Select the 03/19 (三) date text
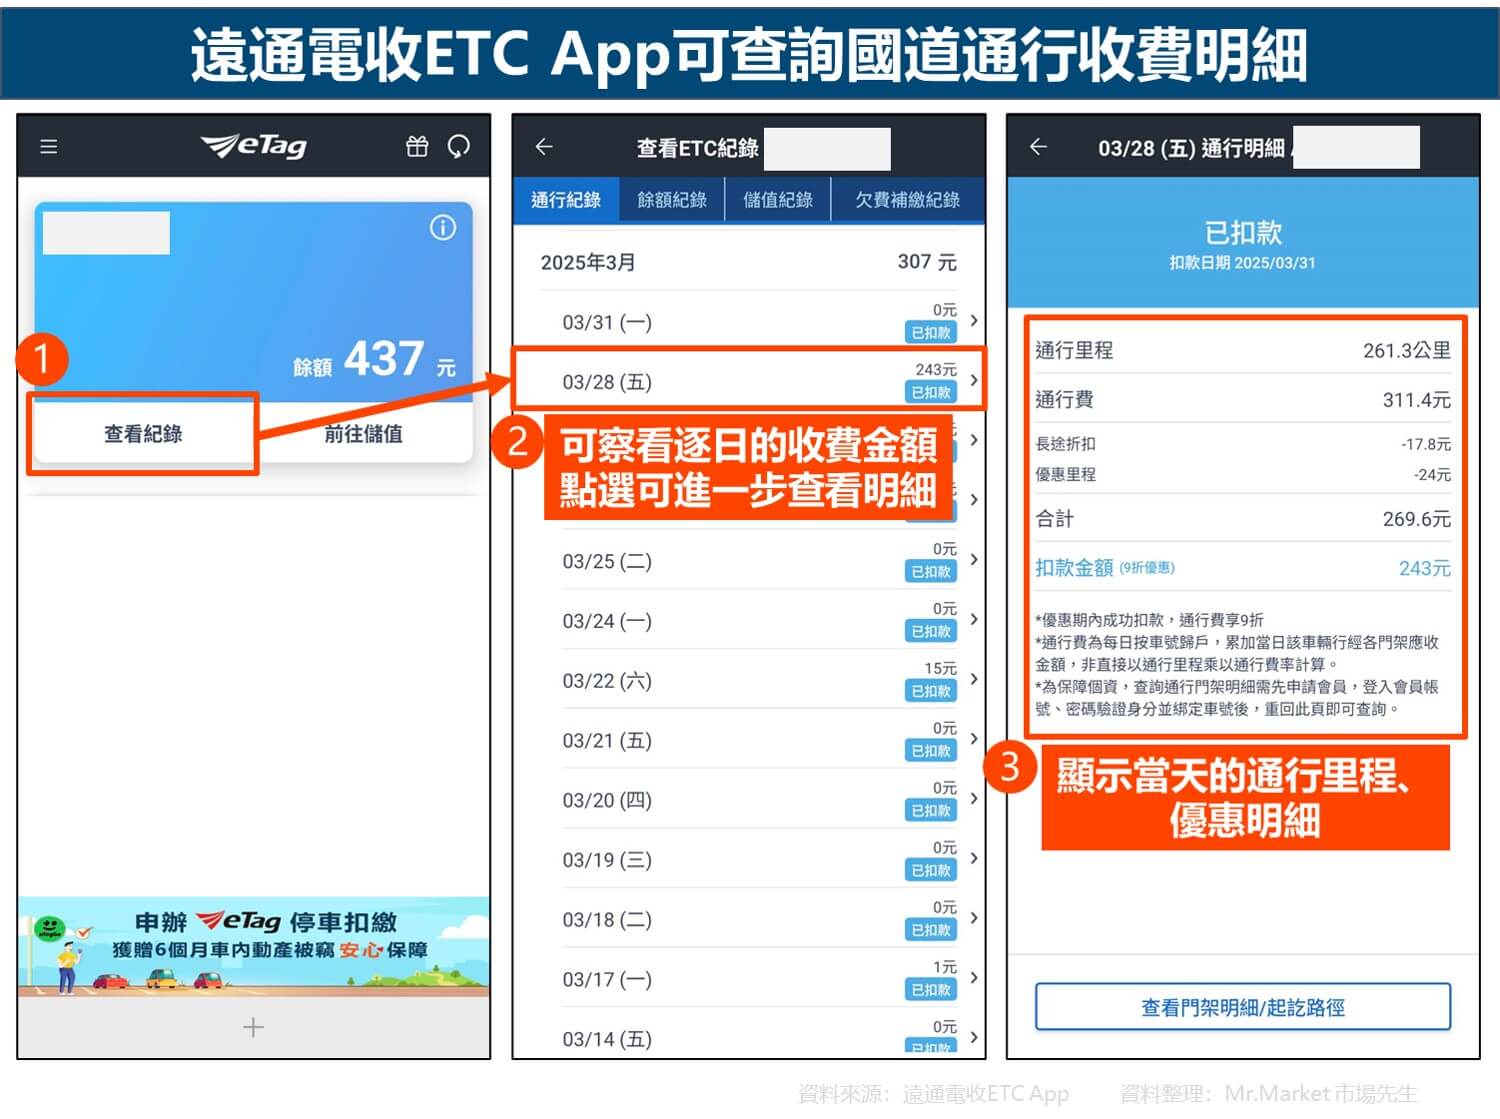Viewport: 1500px width, 1119px height. coord(607,860)
